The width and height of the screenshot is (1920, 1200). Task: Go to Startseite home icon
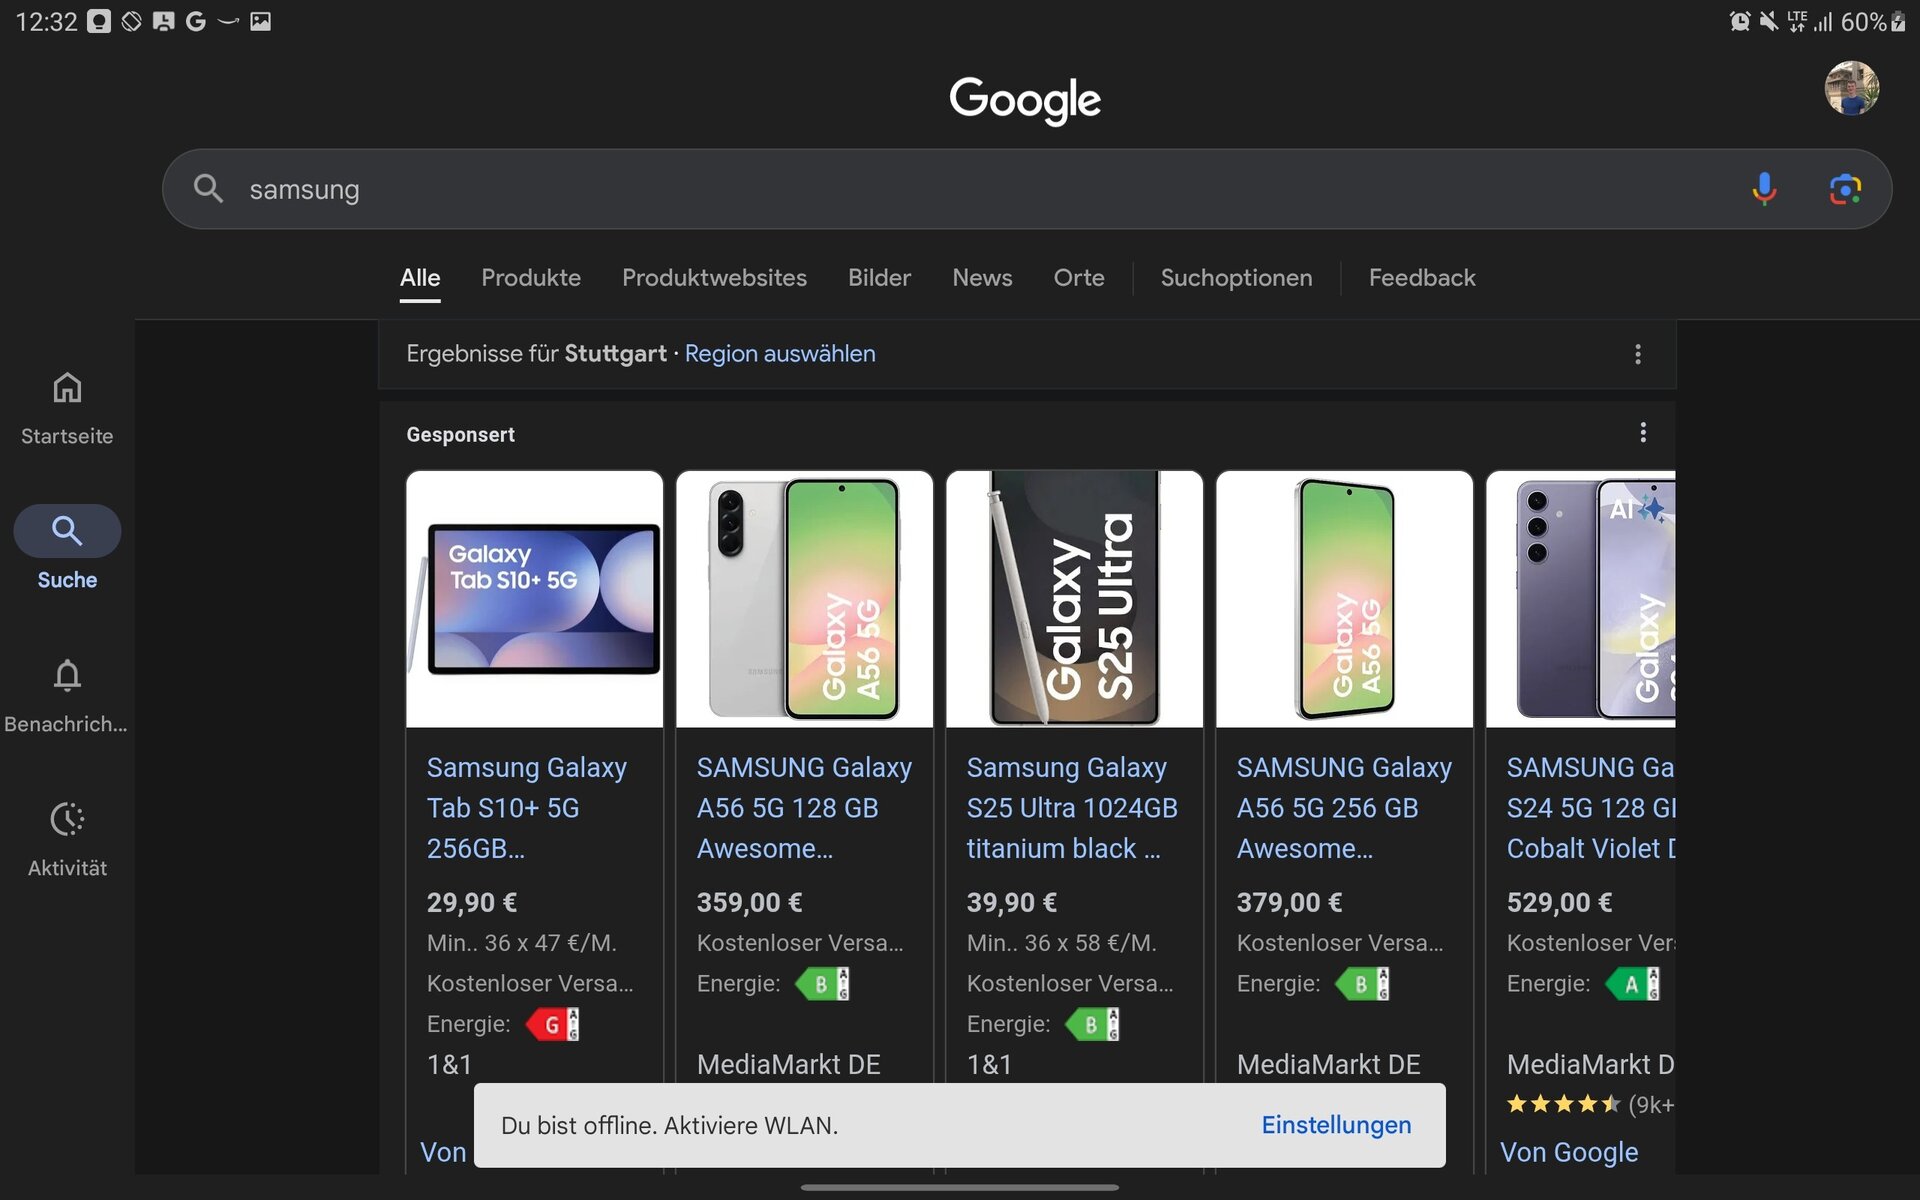pyautogui.click(x=67, y=388)
